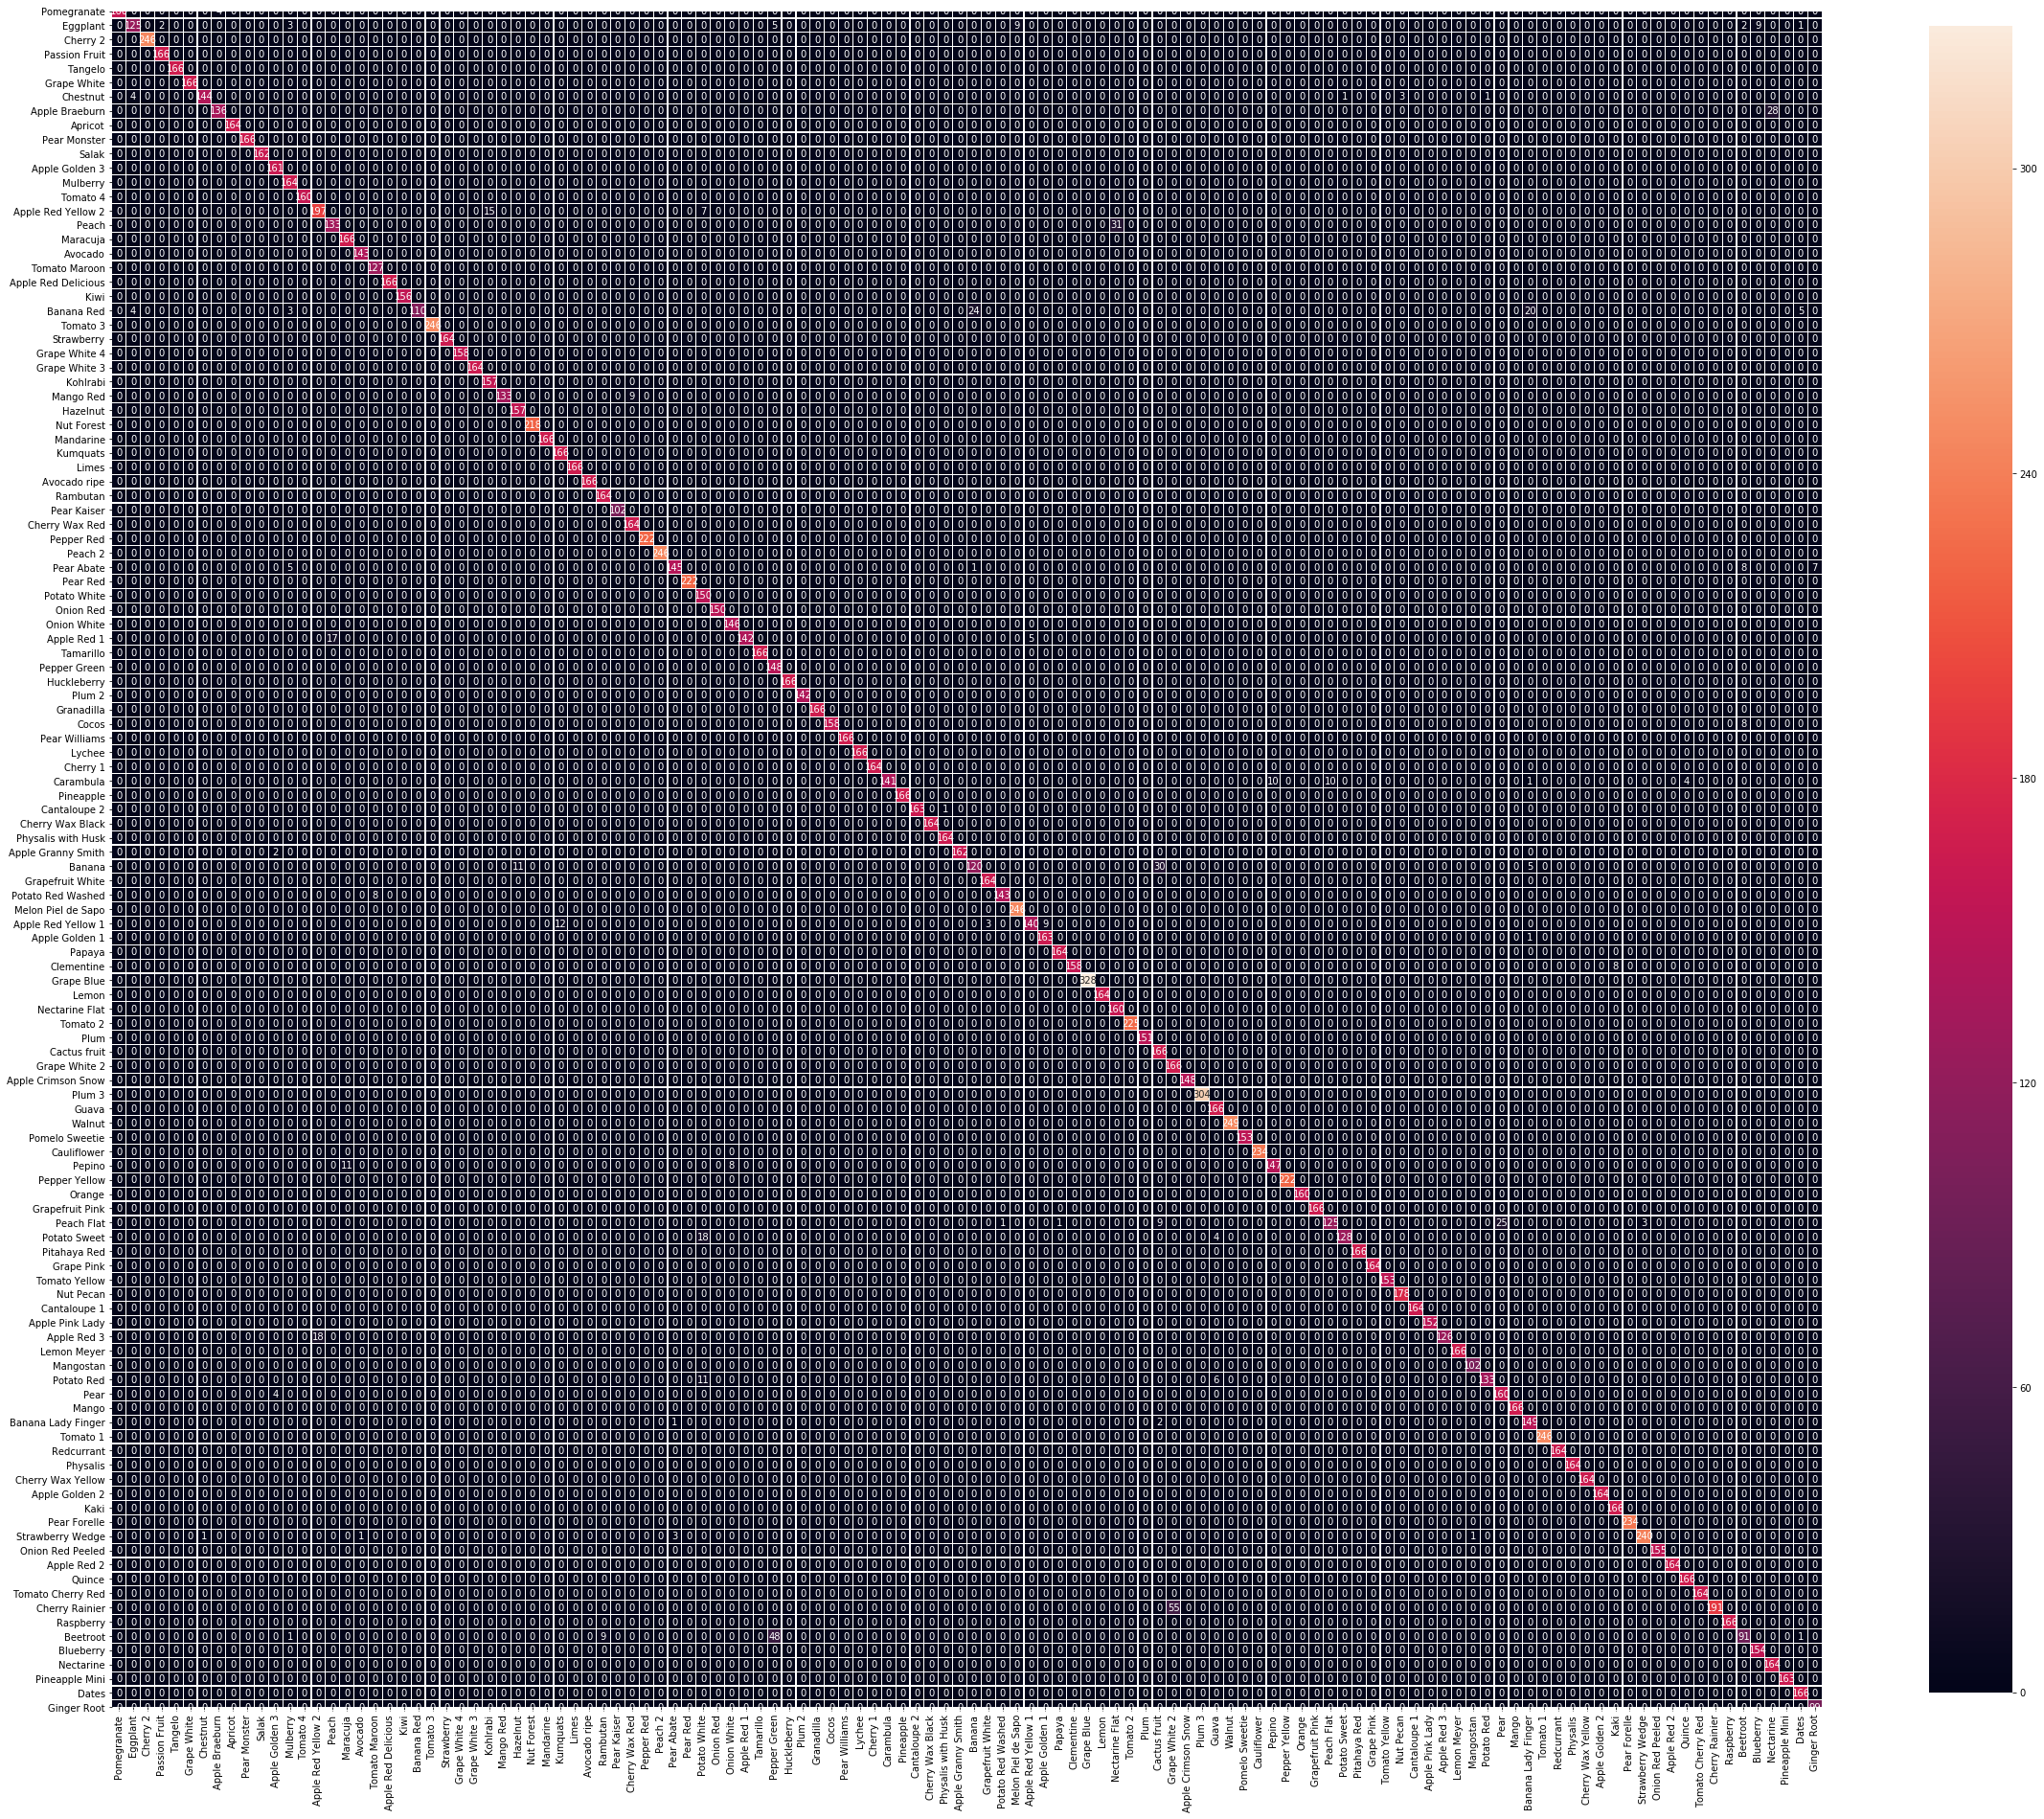Select the off-diagonal cell showing 55 in Cherry Rainier row
The image size is (2044, 1819).
1174,1606
